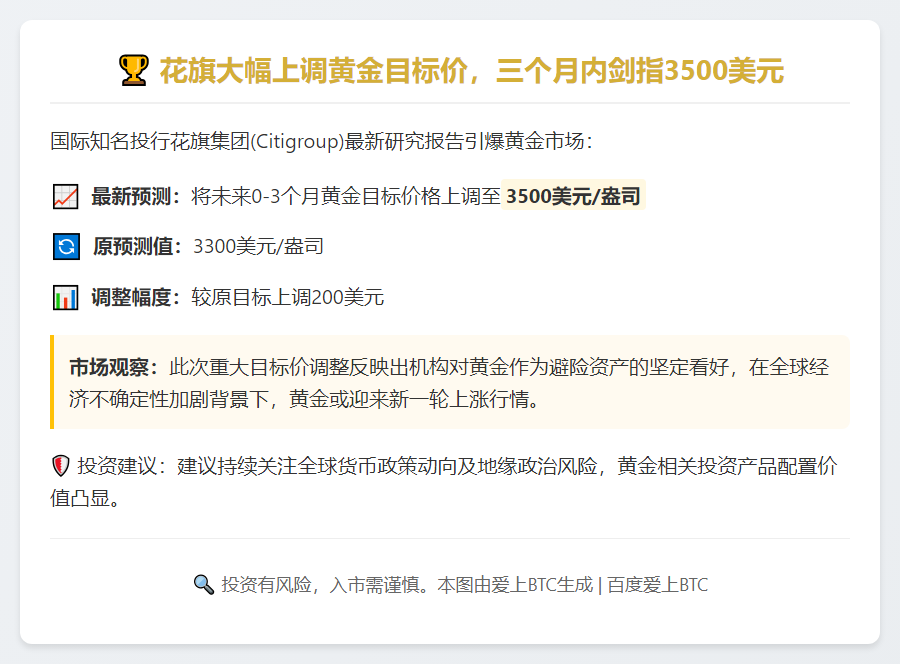
Task: Click the 投资建议 paragraph text
Action: coord(444,482)
